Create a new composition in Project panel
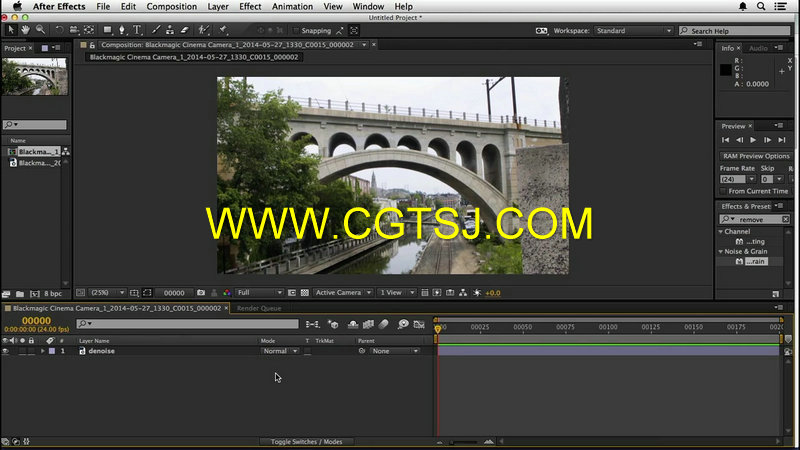800x450 pixels. pos(34,294)
